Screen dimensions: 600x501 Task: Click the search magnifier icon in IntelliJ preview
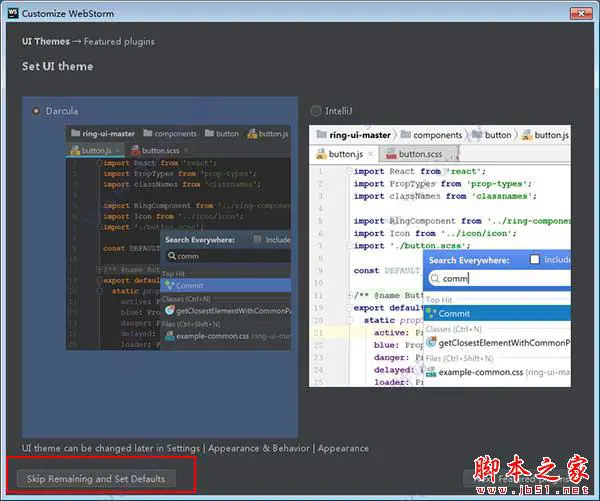[x=435, y=278]
